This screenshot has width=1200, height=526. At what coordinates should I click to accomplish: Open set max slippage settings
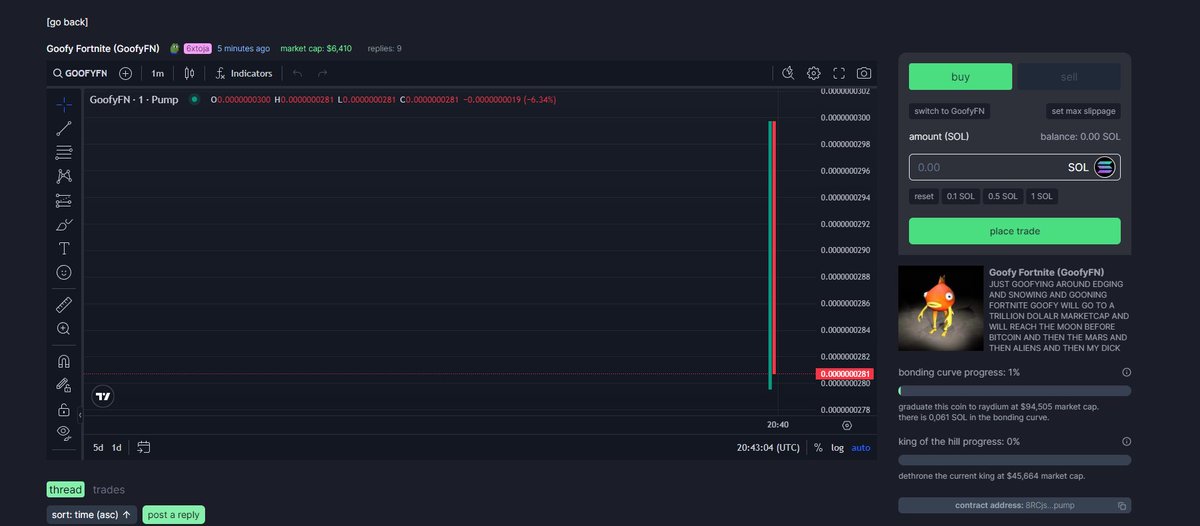tap(1083, 111)
